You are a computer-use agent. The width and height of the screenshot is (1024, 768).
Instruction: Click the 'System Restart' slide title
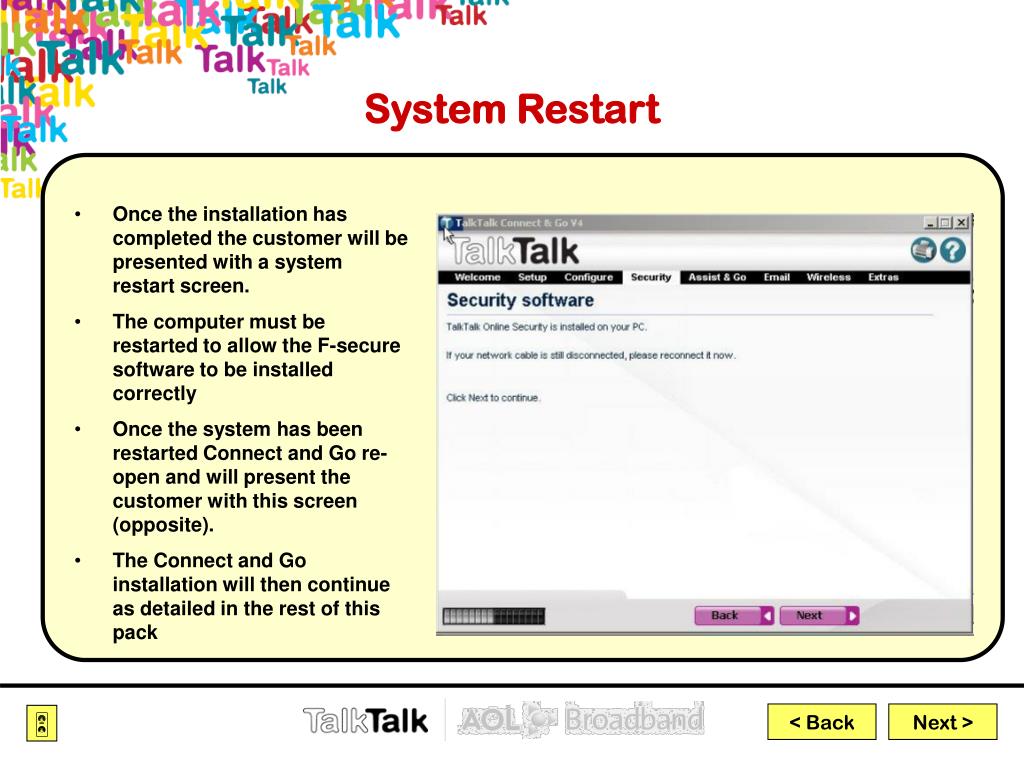click(x=513, y=109)
